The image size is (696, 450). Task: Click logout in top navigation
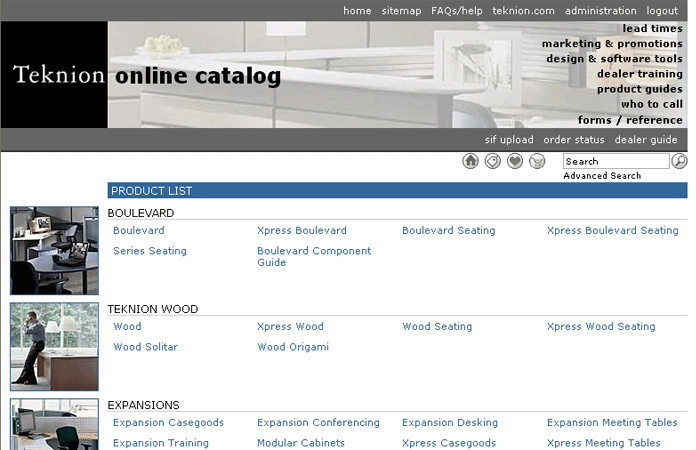[662, 11]
